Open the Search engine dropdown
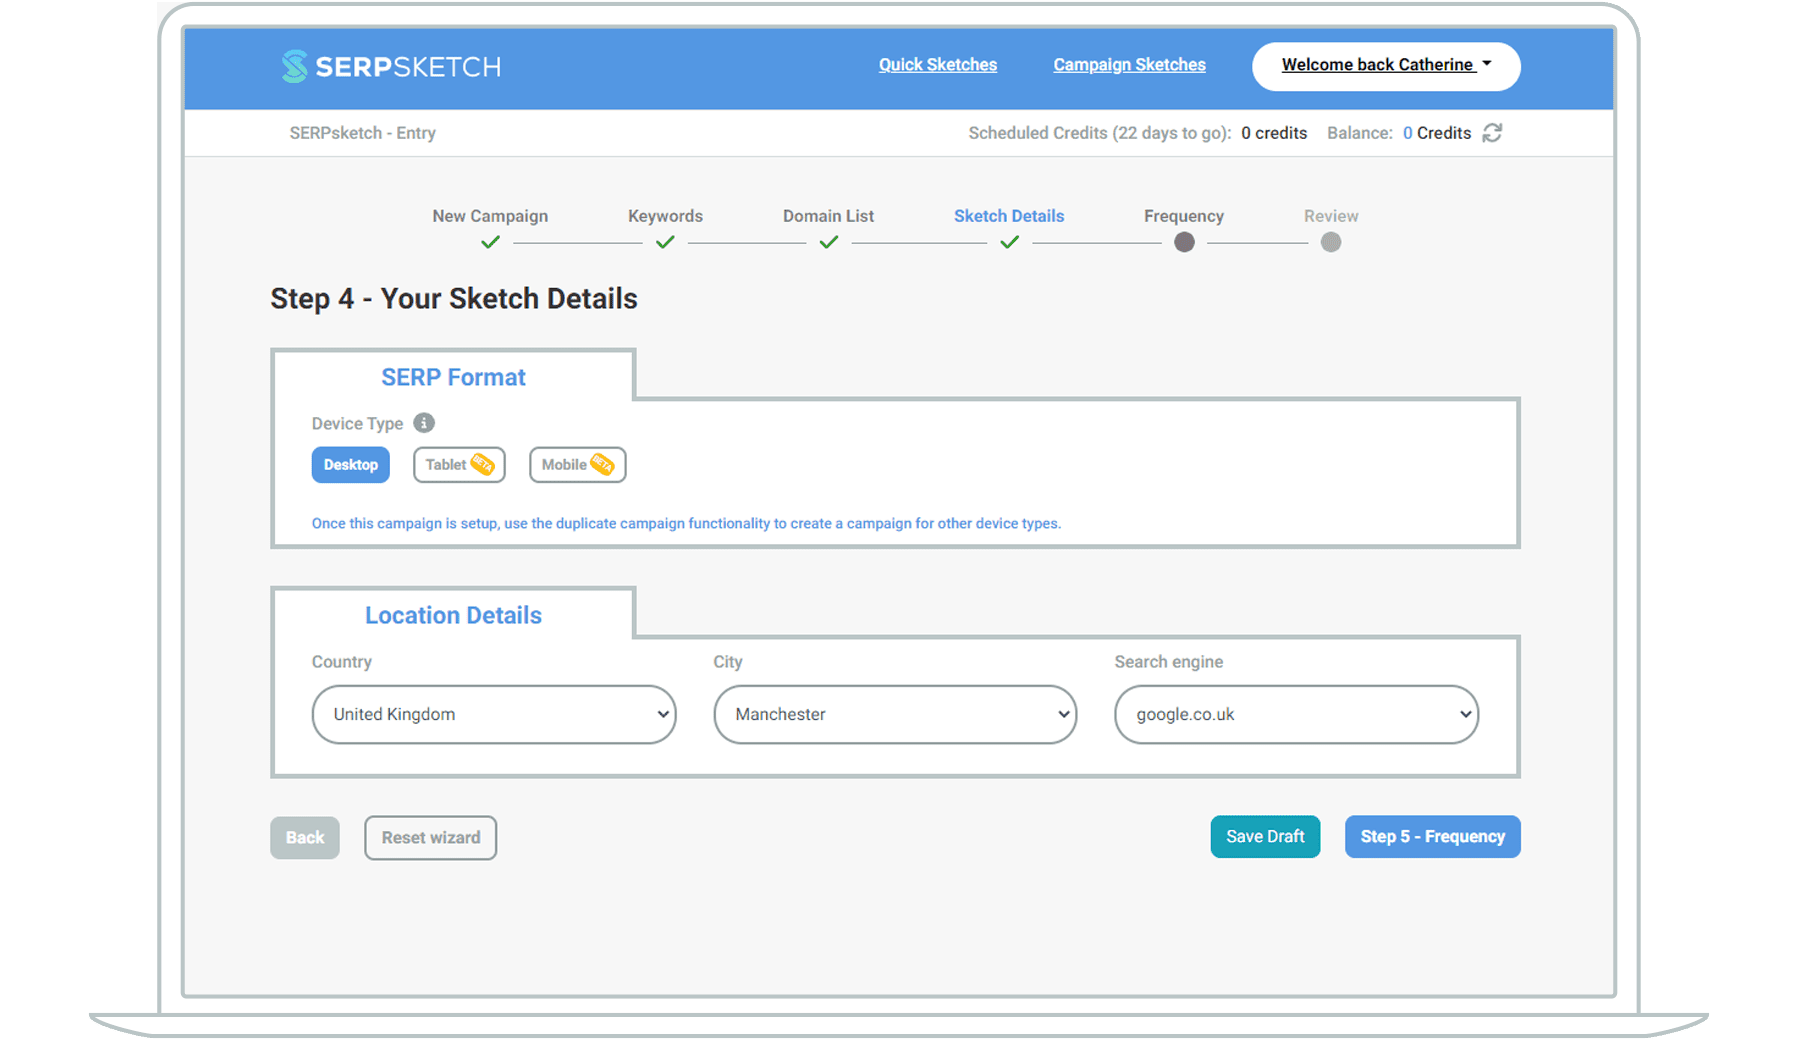Viewport: 1800px width, 1040px height. point(1296,714)
